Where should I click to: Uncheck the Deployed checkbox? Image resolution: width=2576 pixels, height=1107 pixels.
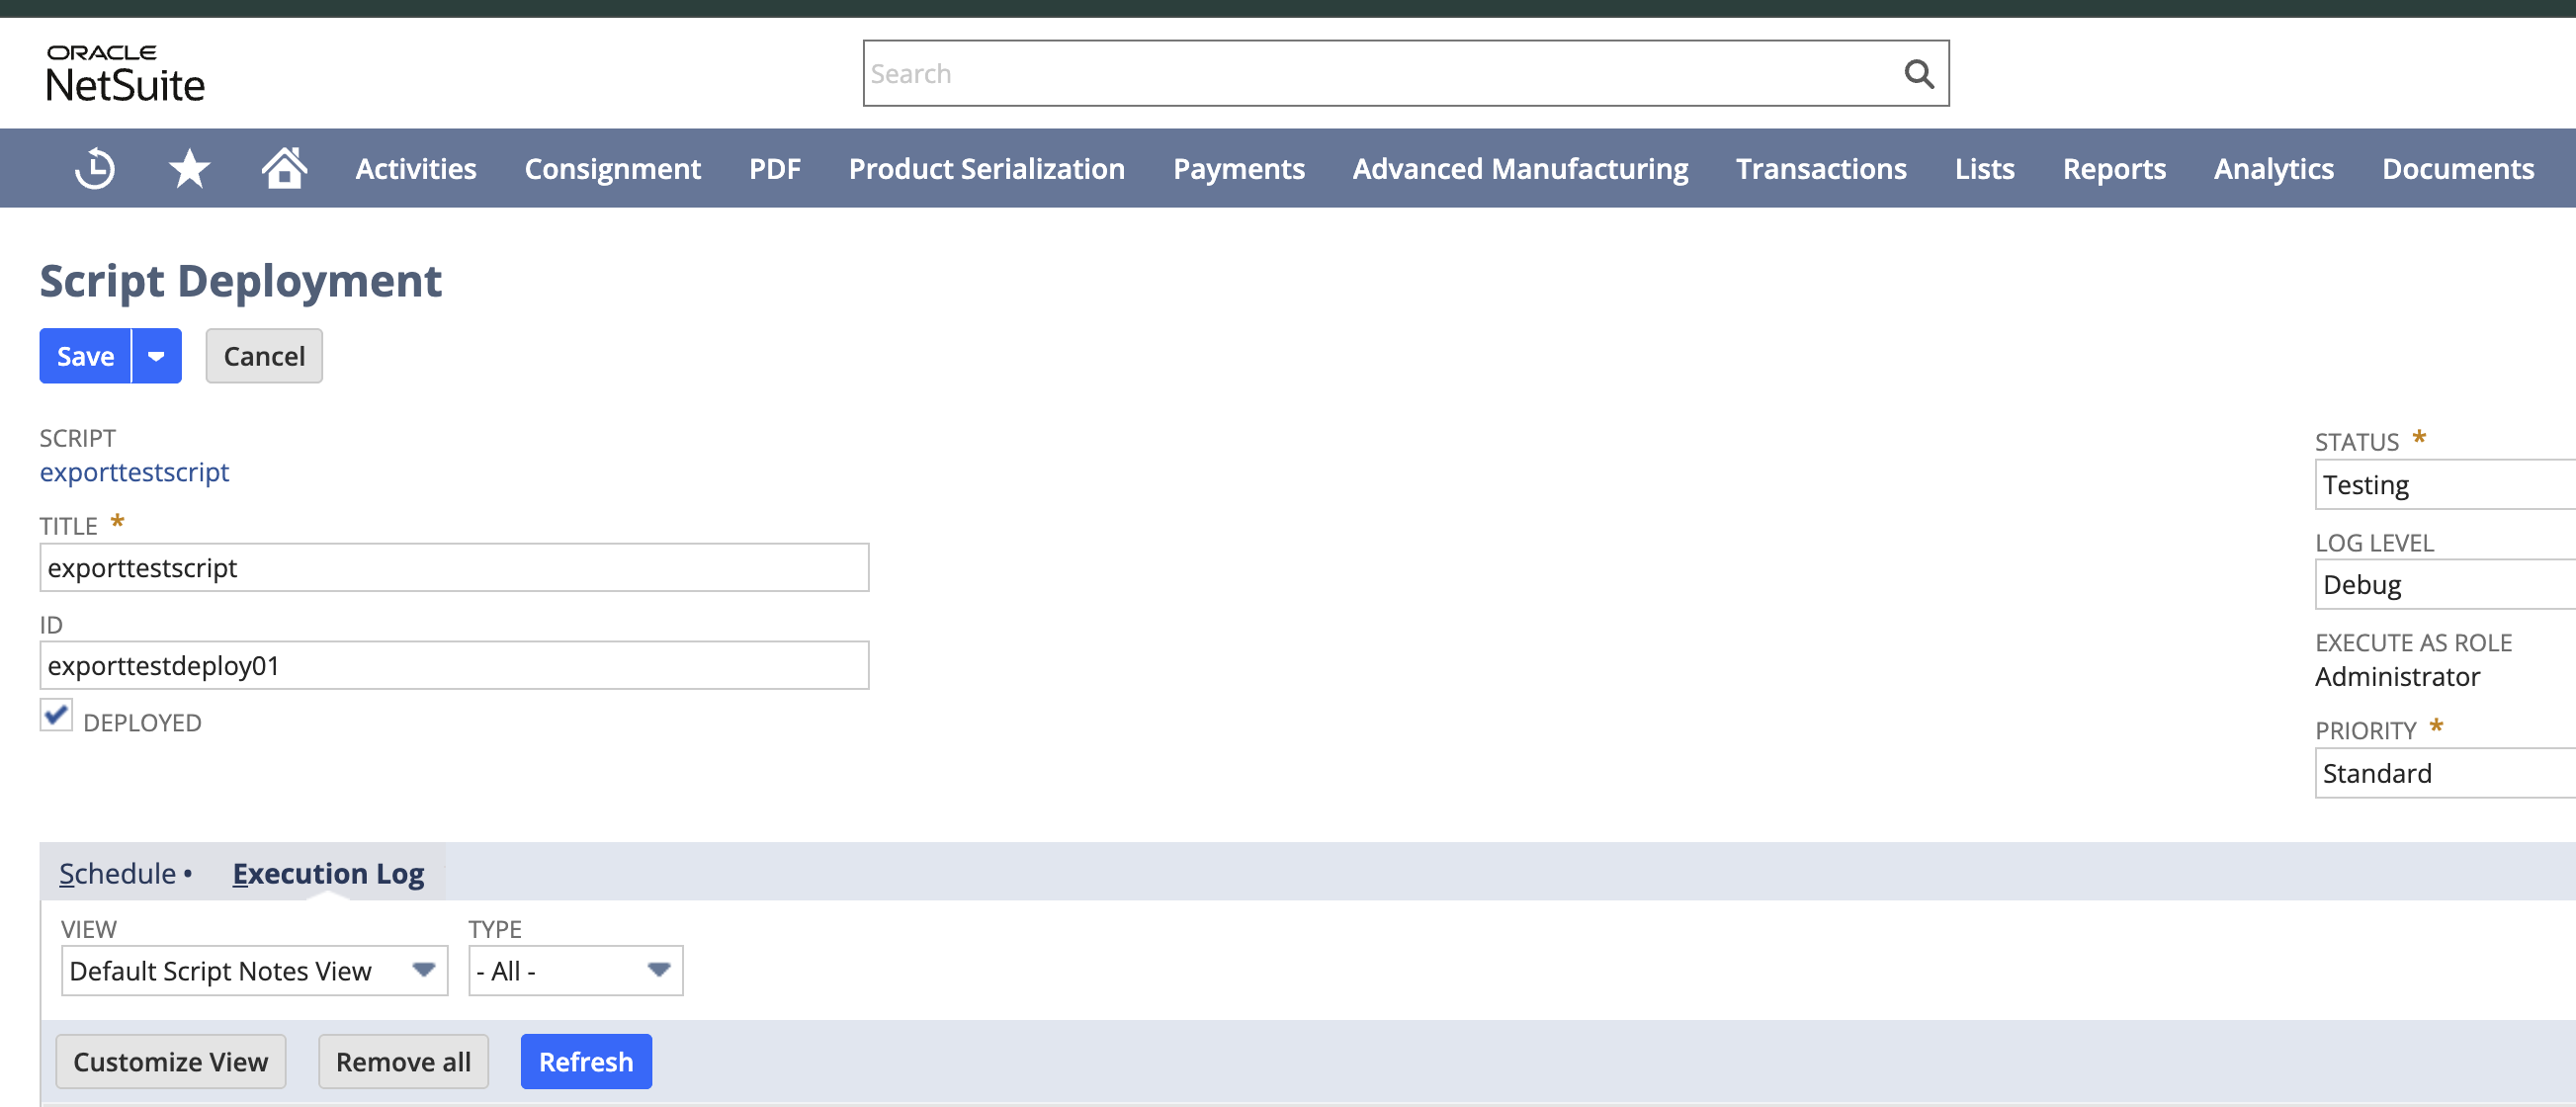56,715
